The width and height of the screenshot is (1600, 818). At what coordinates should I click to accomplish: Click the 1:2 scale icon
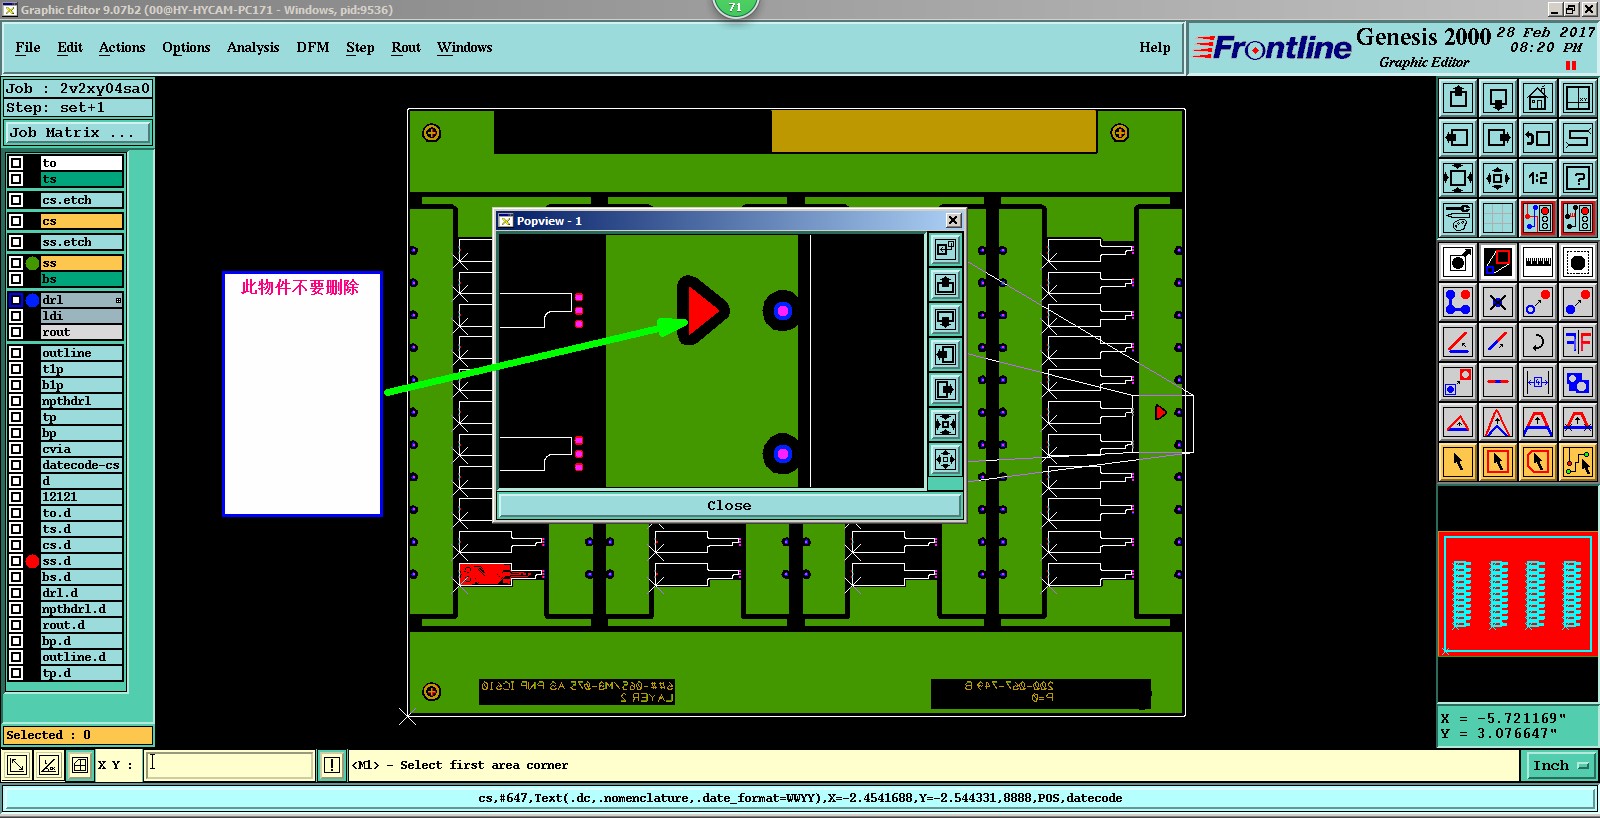1538,178
